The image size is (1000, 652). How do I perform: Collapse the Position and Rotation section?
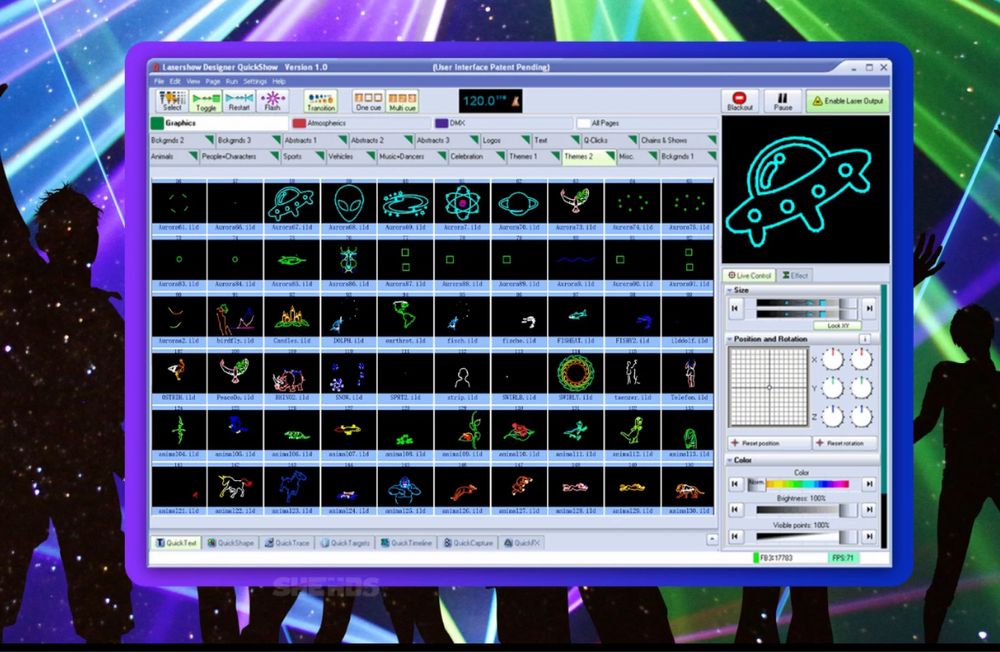(x=730, y=339)
